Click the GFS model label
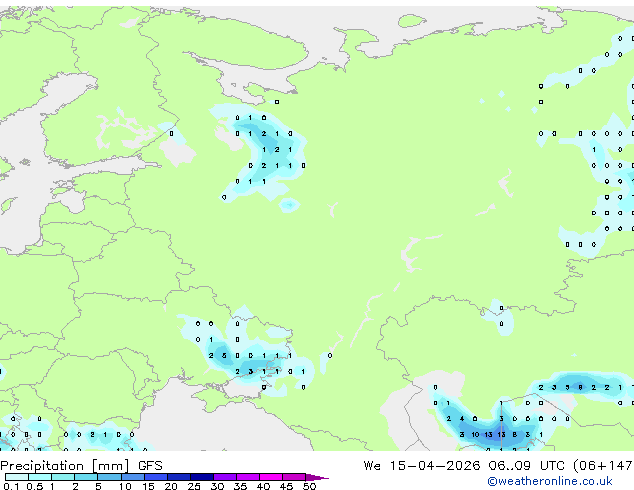The height and width of the screenshot is (490, 634). pos(150,466)
